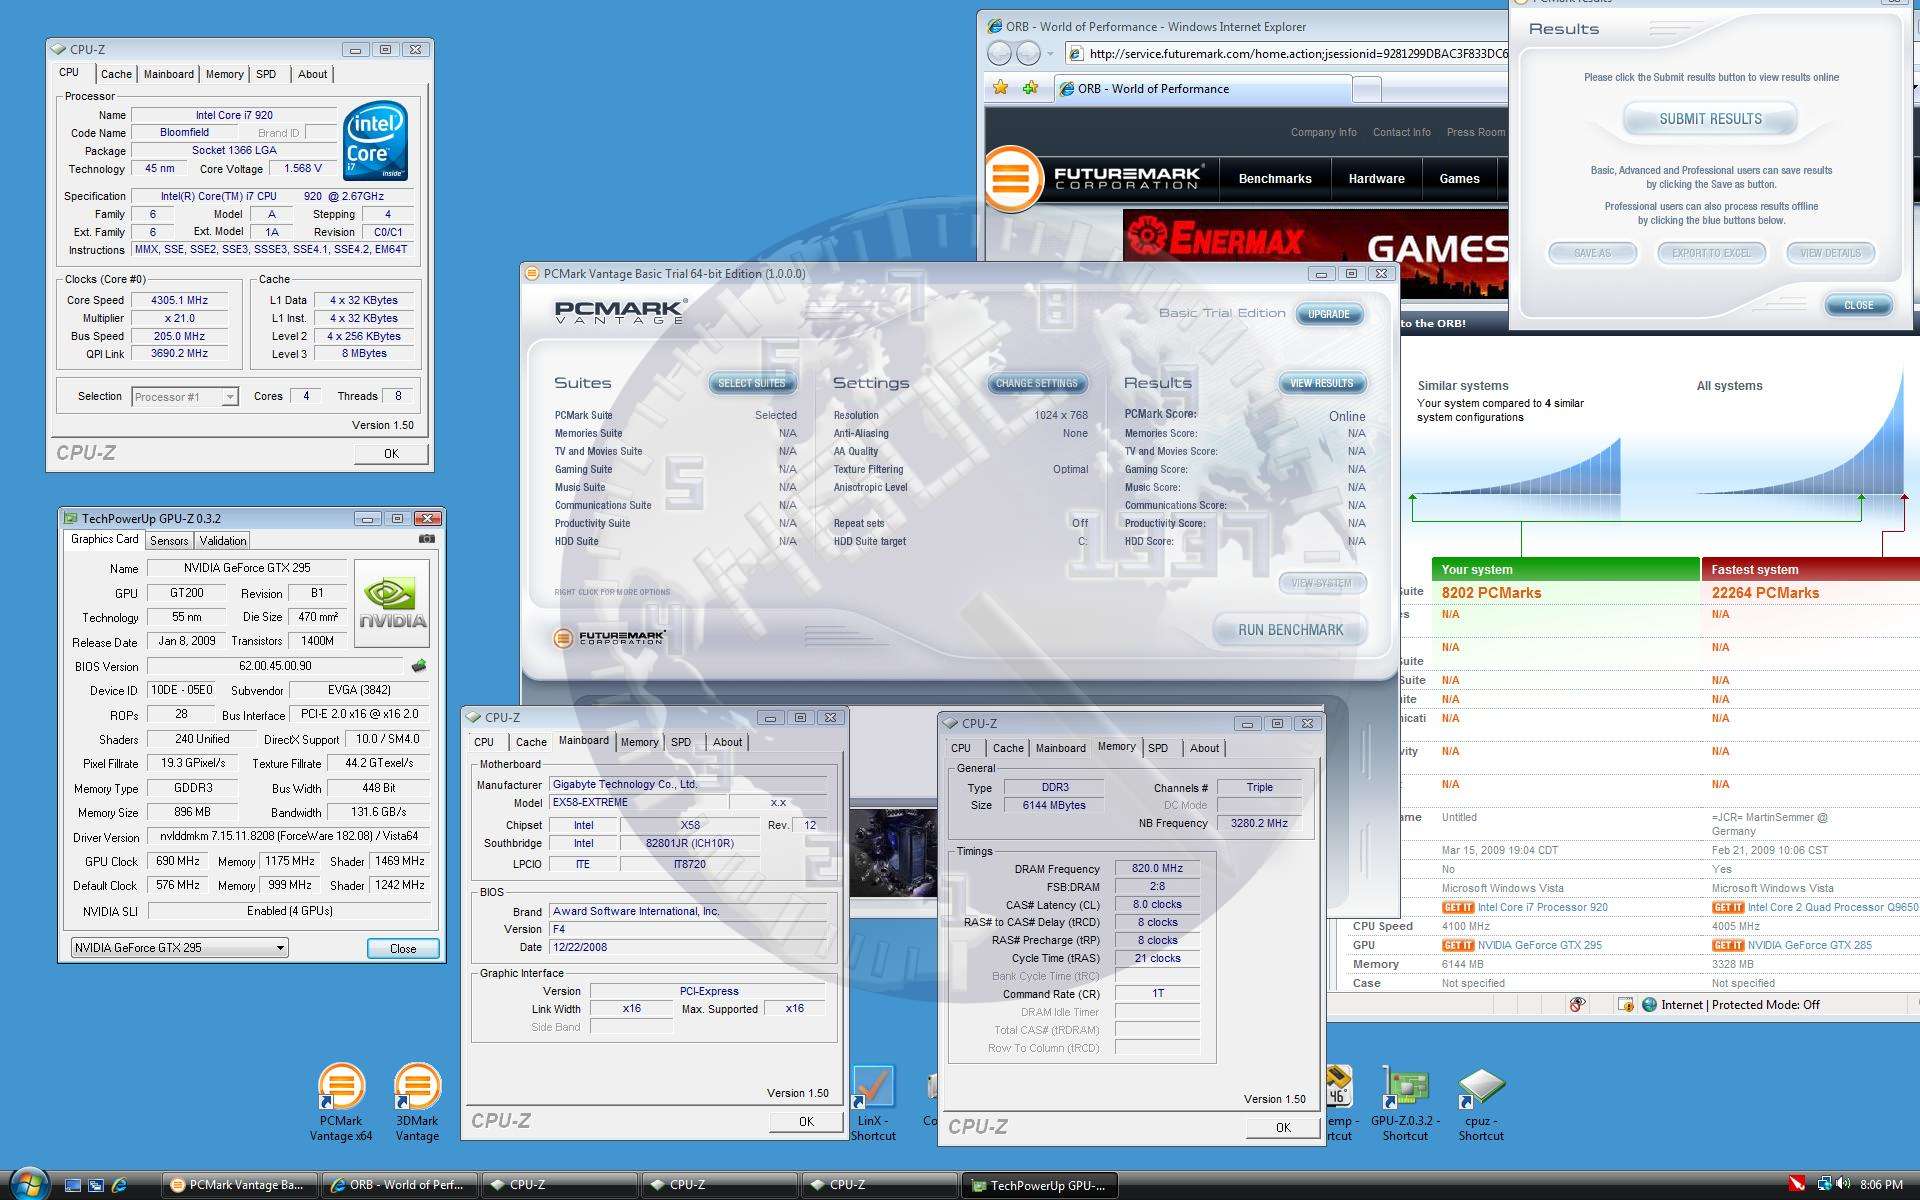Click OK in CPU-Z Memory window
Screen dimensions: 1920x1200
click(1283, 1127)
